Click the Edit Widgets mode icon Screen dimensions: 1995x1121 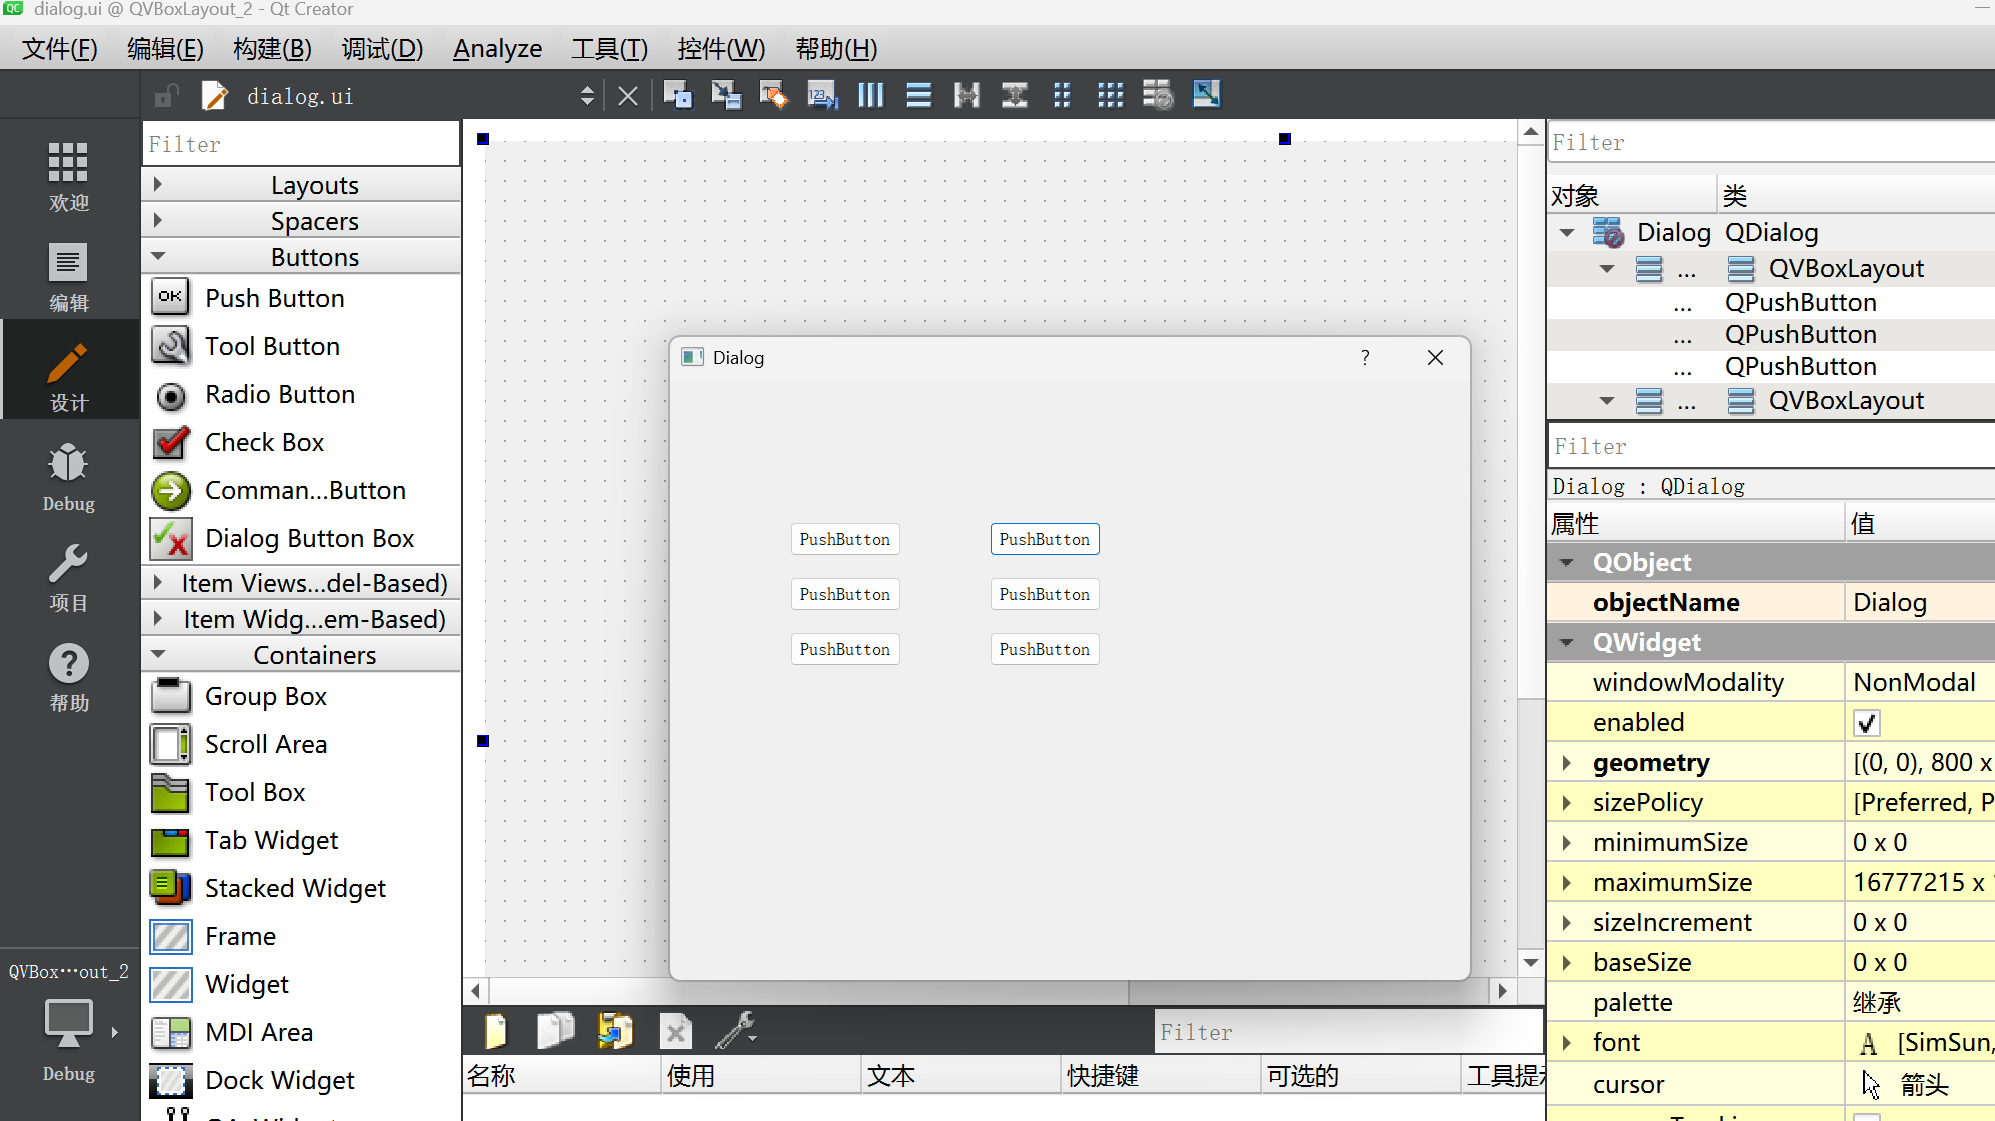click(678, 95)
